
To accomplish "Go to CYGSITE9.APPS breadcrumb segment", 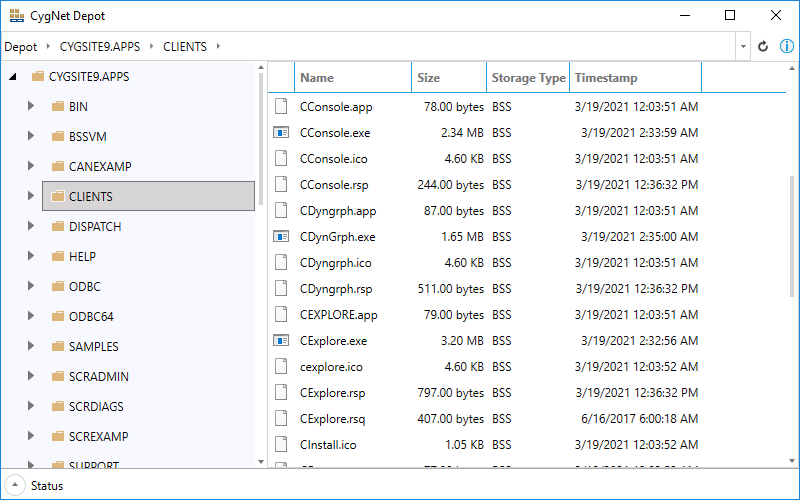I will point(100,47).
